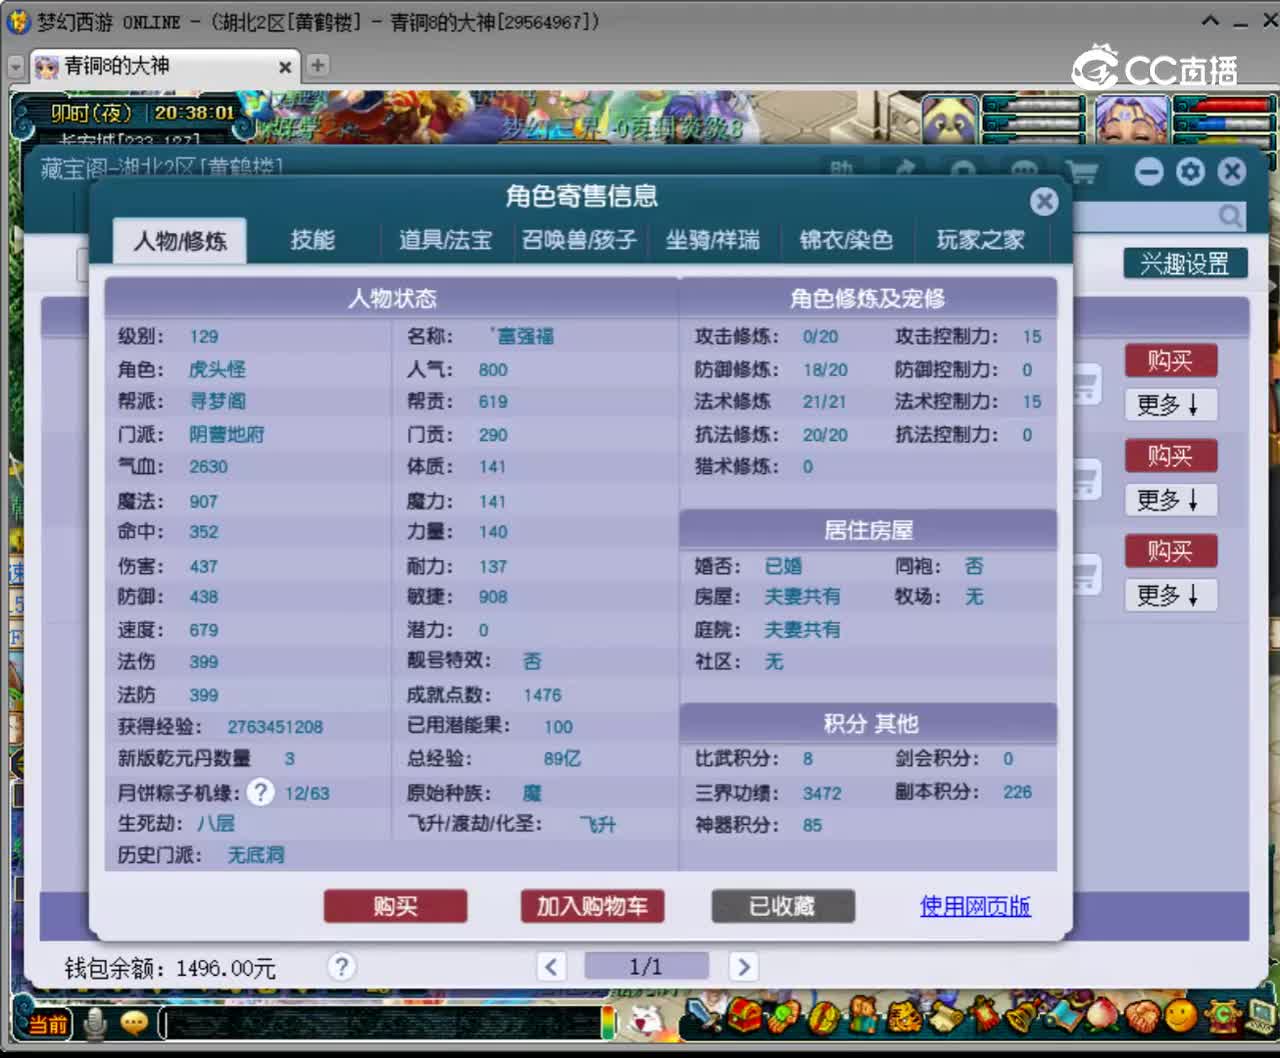Open the sword attack icon in bottom bar
Image resolution: width=1280 pixels, height=1058 pixels.
pos(703,1016)
